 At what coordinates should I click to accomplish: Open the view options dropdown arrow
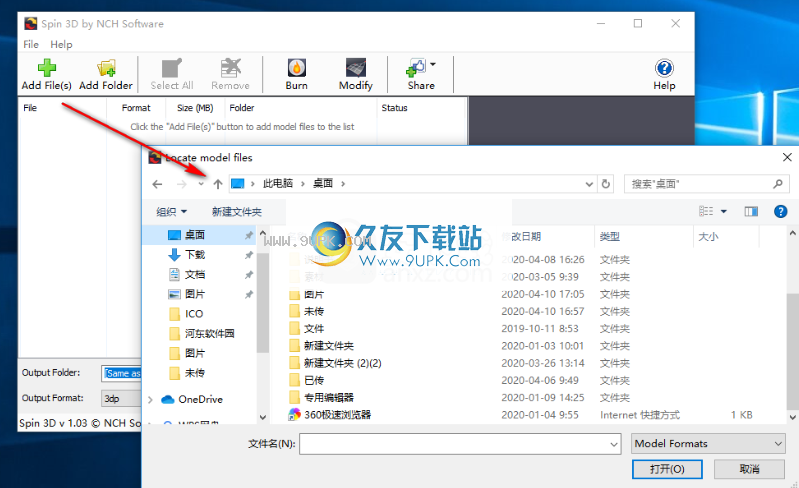click(x=724, y=211)
